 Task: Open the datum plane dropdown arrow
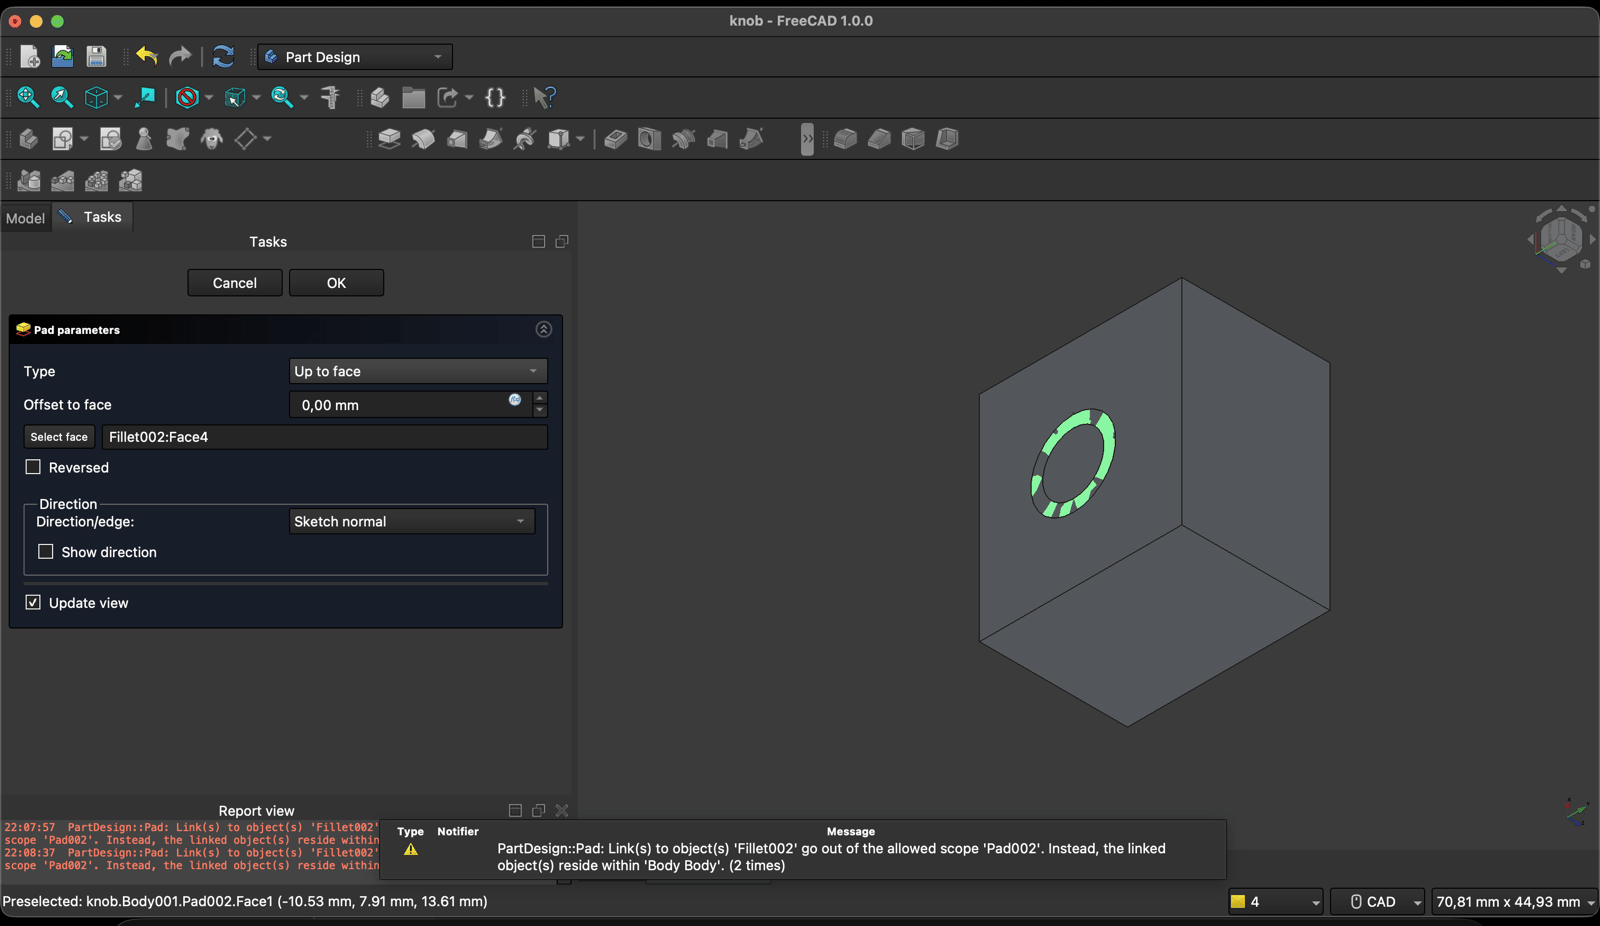pos(267,139)
